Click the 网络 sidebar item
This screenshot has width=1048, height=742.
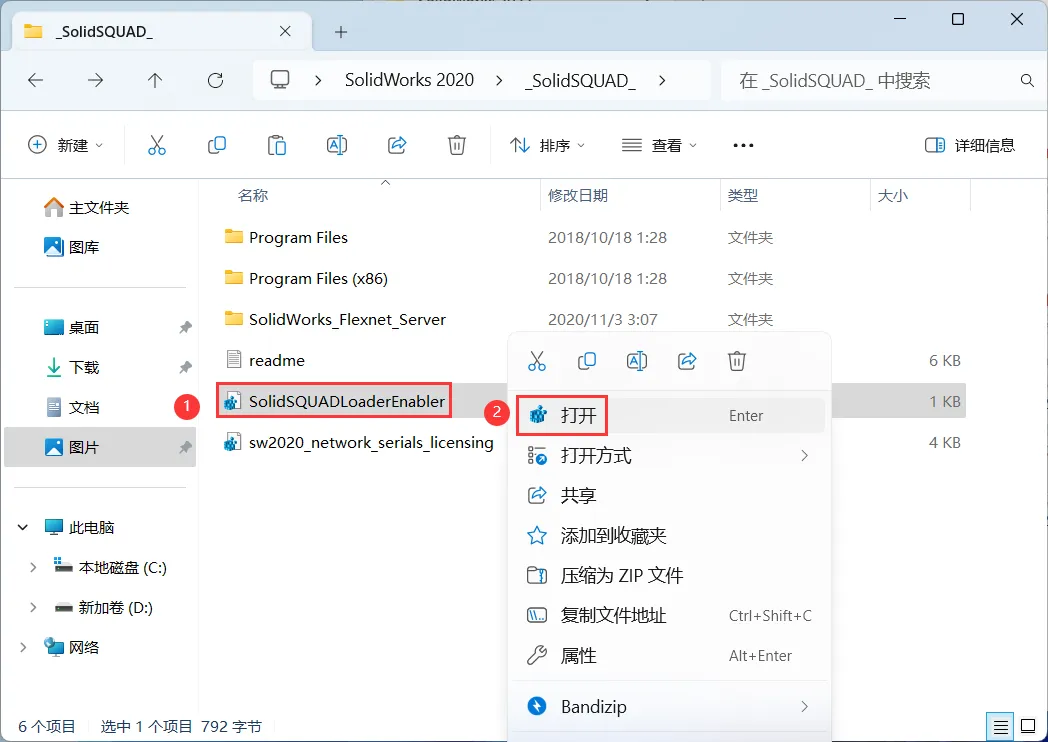72,648
